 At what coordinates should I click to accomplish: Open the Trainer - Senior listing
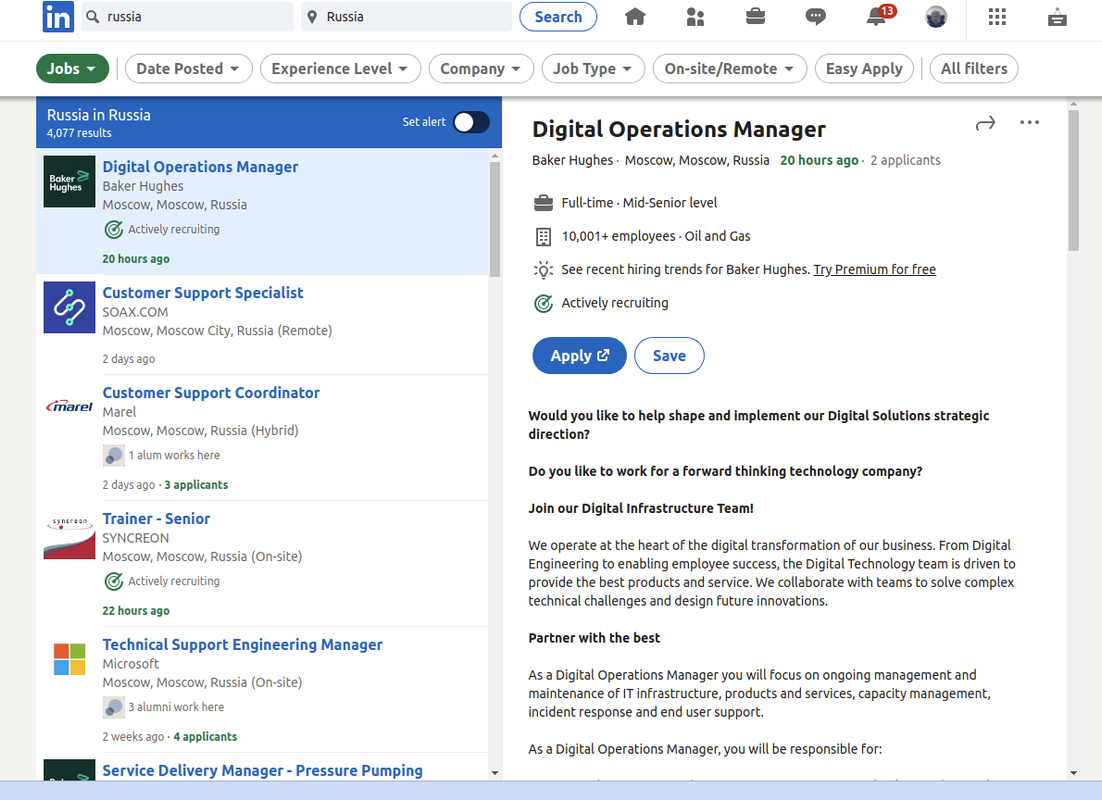[x=156, y=518]
